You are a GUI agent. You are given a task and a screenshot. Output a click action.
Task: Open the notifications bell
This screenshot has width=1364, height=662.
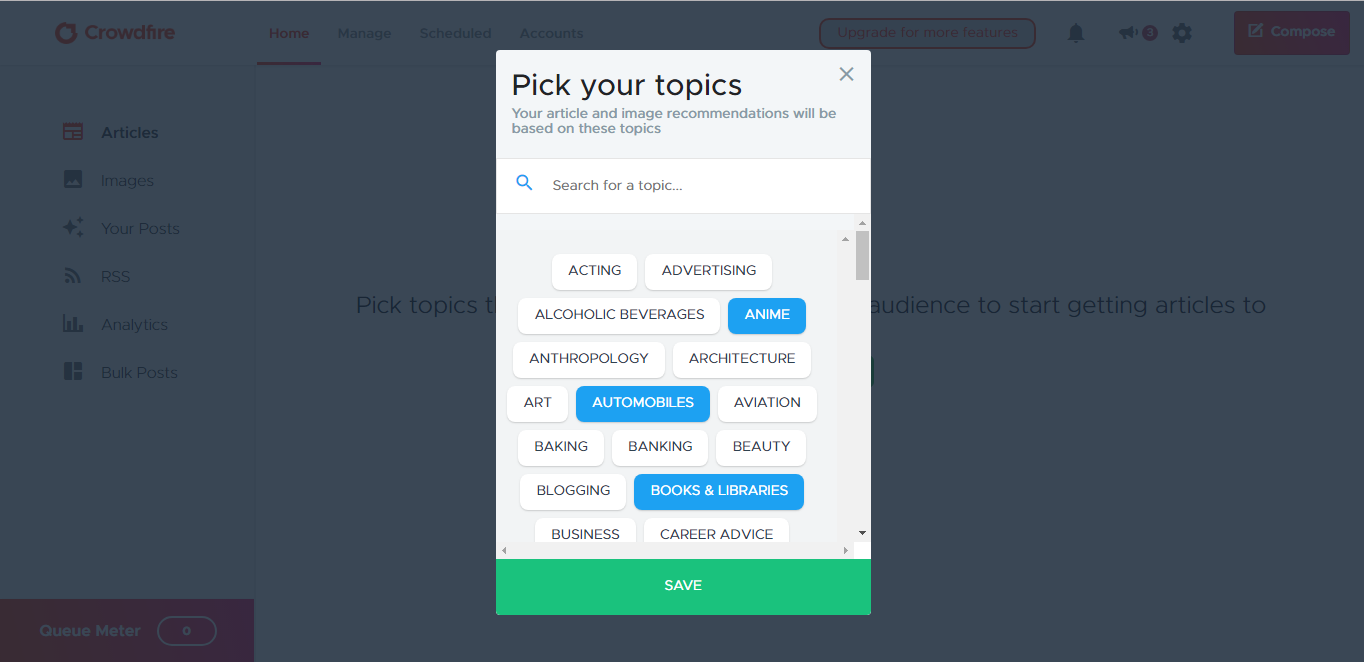(1076, 33)
